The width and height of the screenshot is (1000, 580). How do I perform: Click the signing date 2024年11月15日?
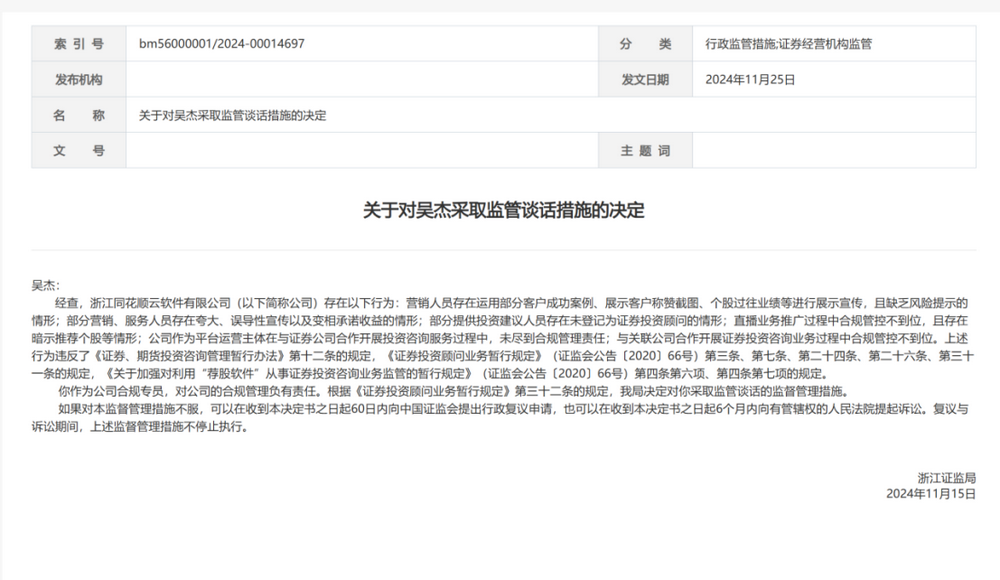click(x=930, y=494)
